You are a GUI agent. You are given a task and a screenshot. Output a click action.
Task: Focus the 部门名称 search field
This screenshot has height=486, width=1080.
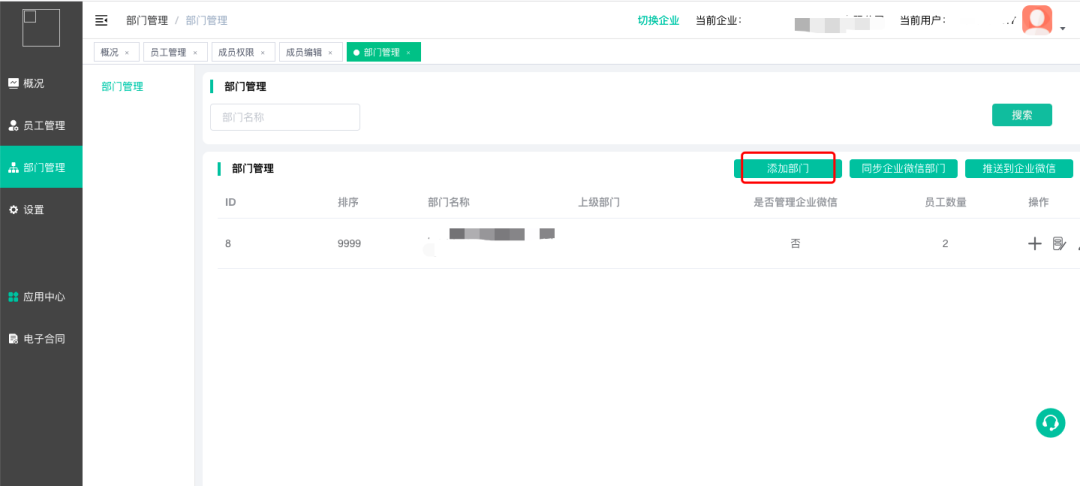[285, 118]
